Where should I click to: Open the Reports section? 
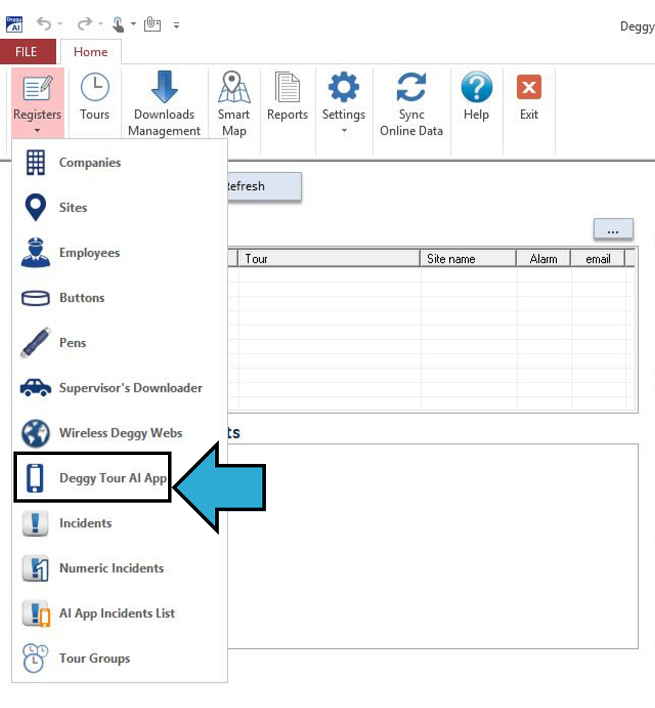(288, 97)
